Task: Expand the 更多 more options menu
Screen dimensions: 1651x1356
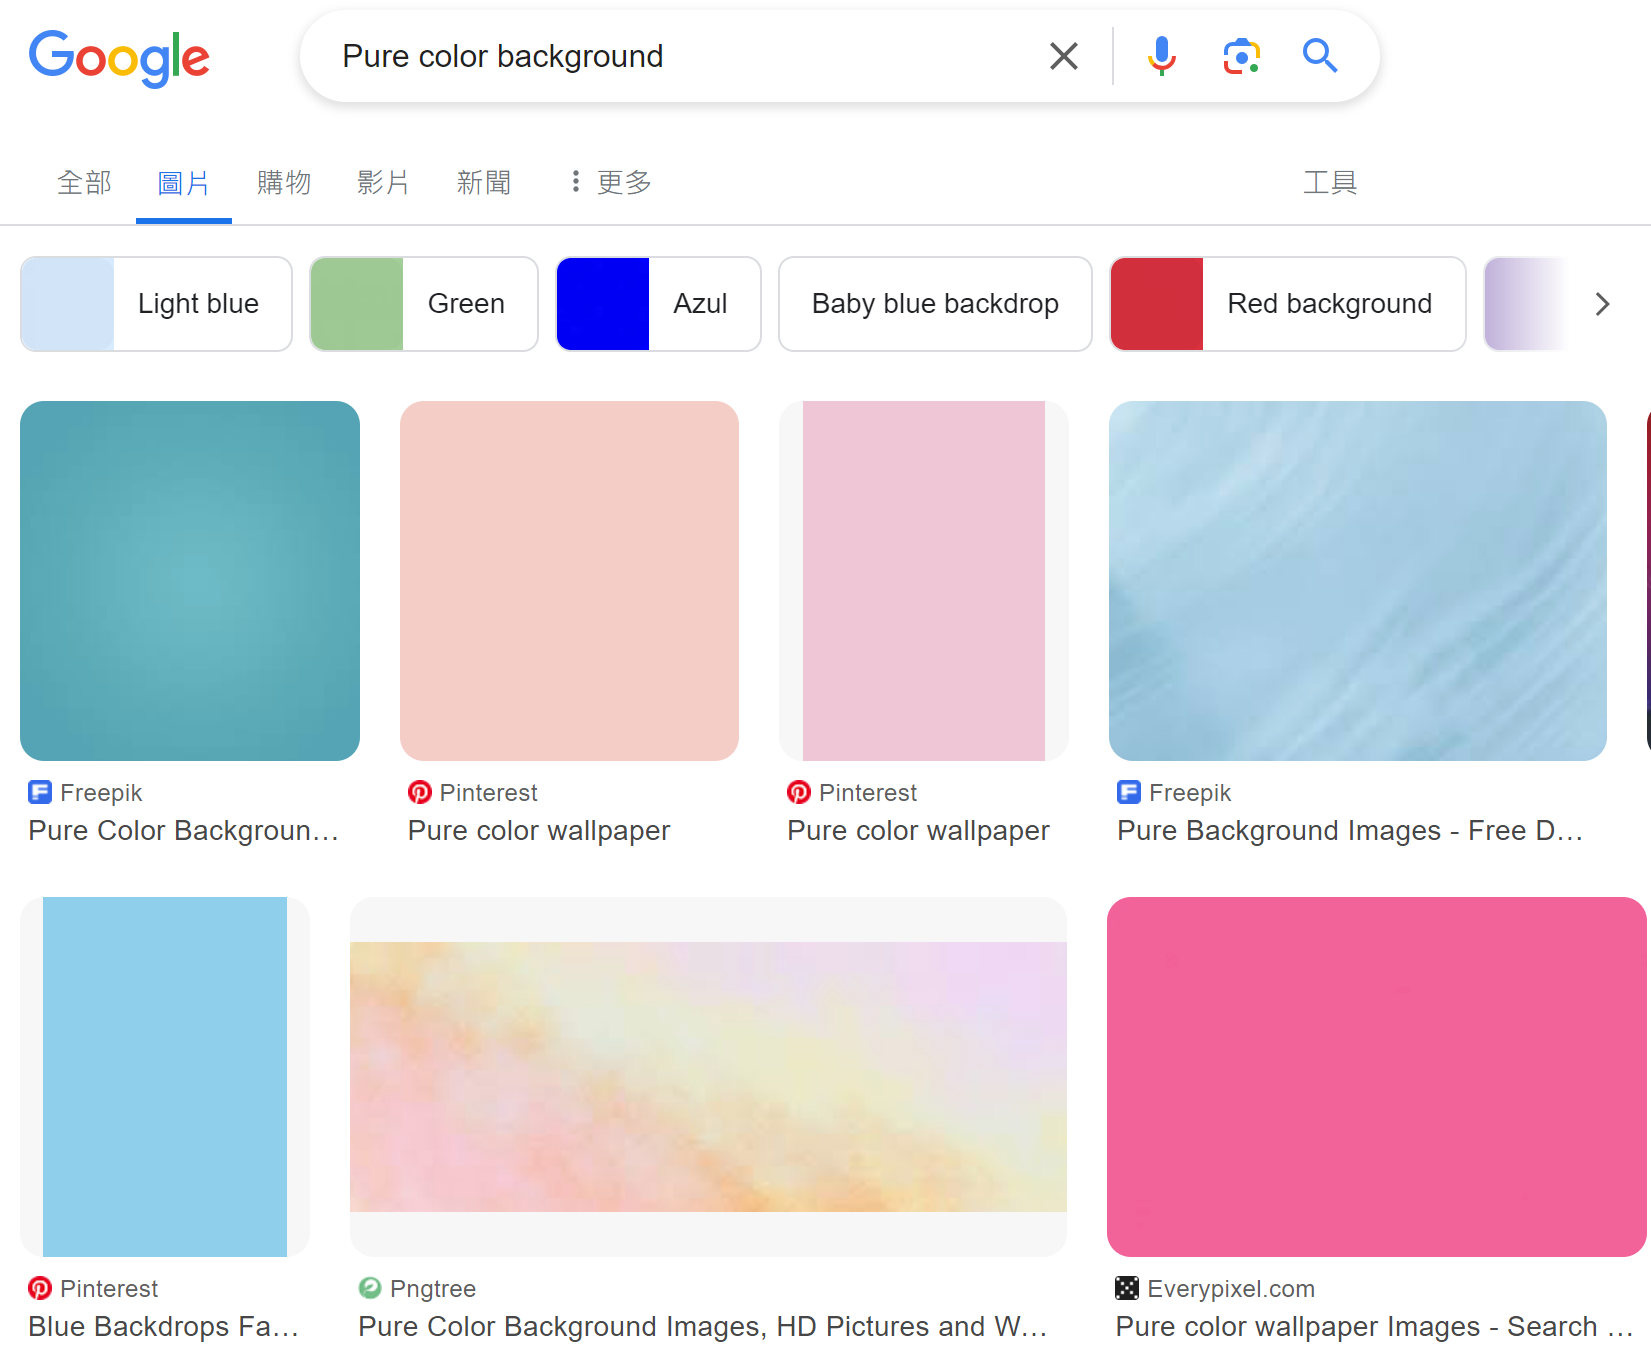Action: (x=610, y=182)
